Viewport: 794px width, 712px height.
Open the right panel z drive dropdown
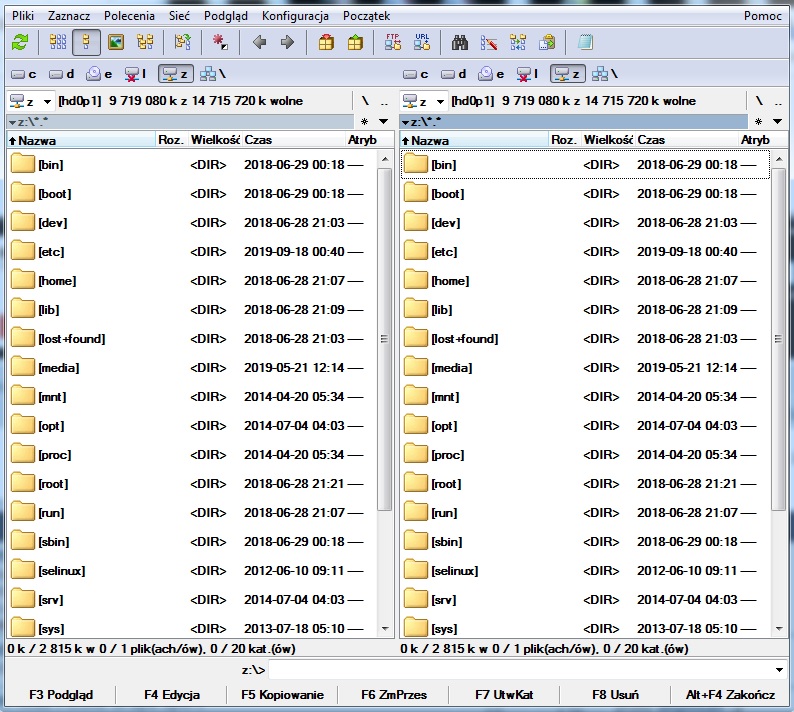coord(424,101)
